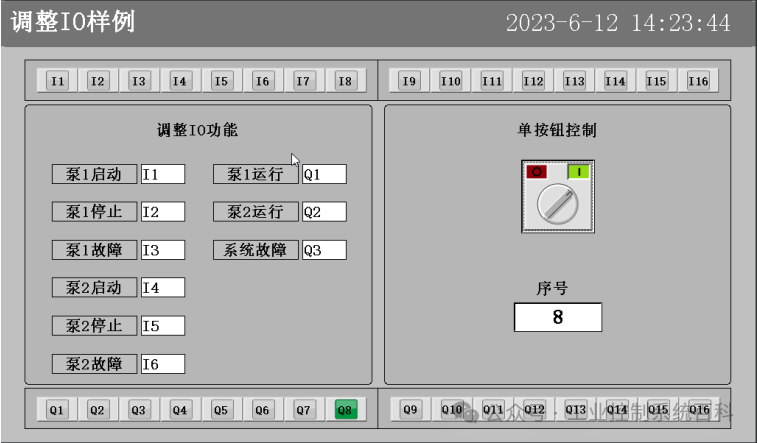Click the 泵1启动 label
This screenshot has width=758, height=443.
pos(94,174)
